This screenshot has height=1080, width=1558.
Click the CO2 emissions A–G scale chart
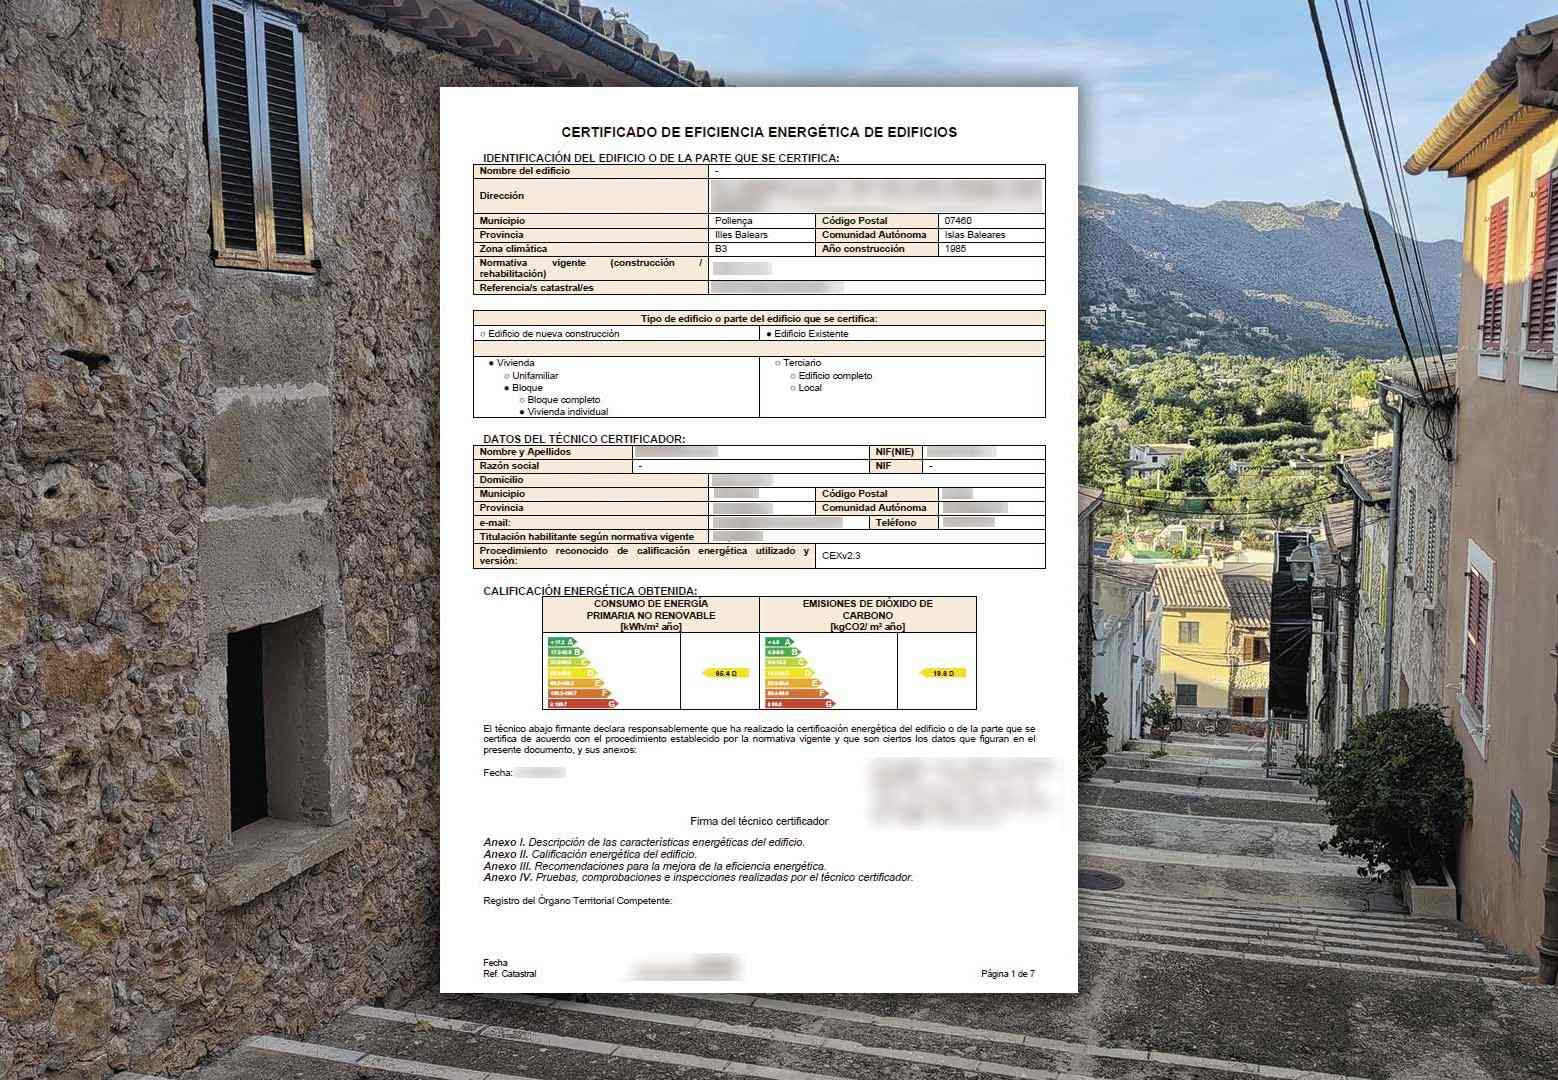tap(799, 672)
